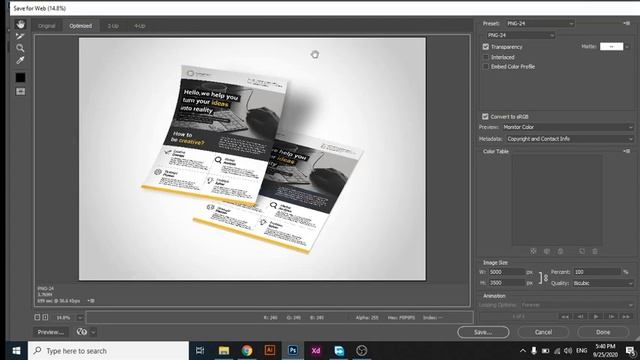Click the color table trash delete icon
640x360 pixels.
(595, 251)
